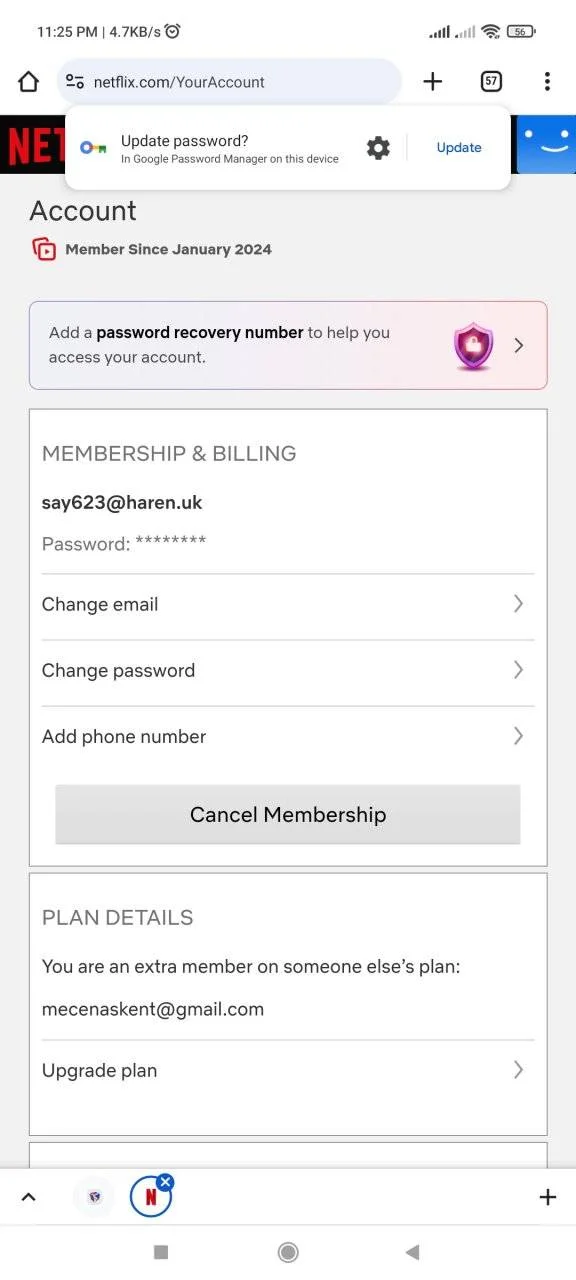Open a new tab with plus icon
Screen dimensions: 576x1280
432,82
